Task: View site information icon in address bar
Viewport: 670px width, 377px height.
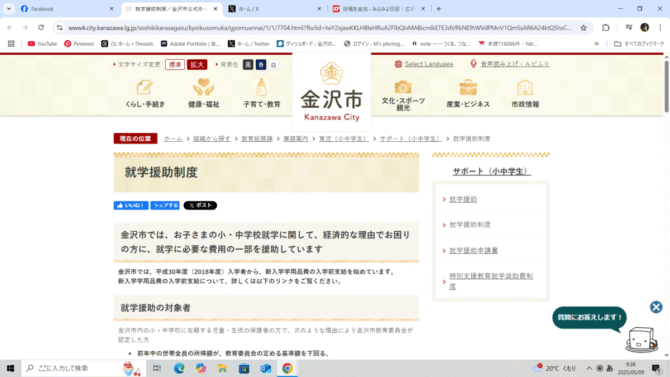Action: tap(60, 28)
